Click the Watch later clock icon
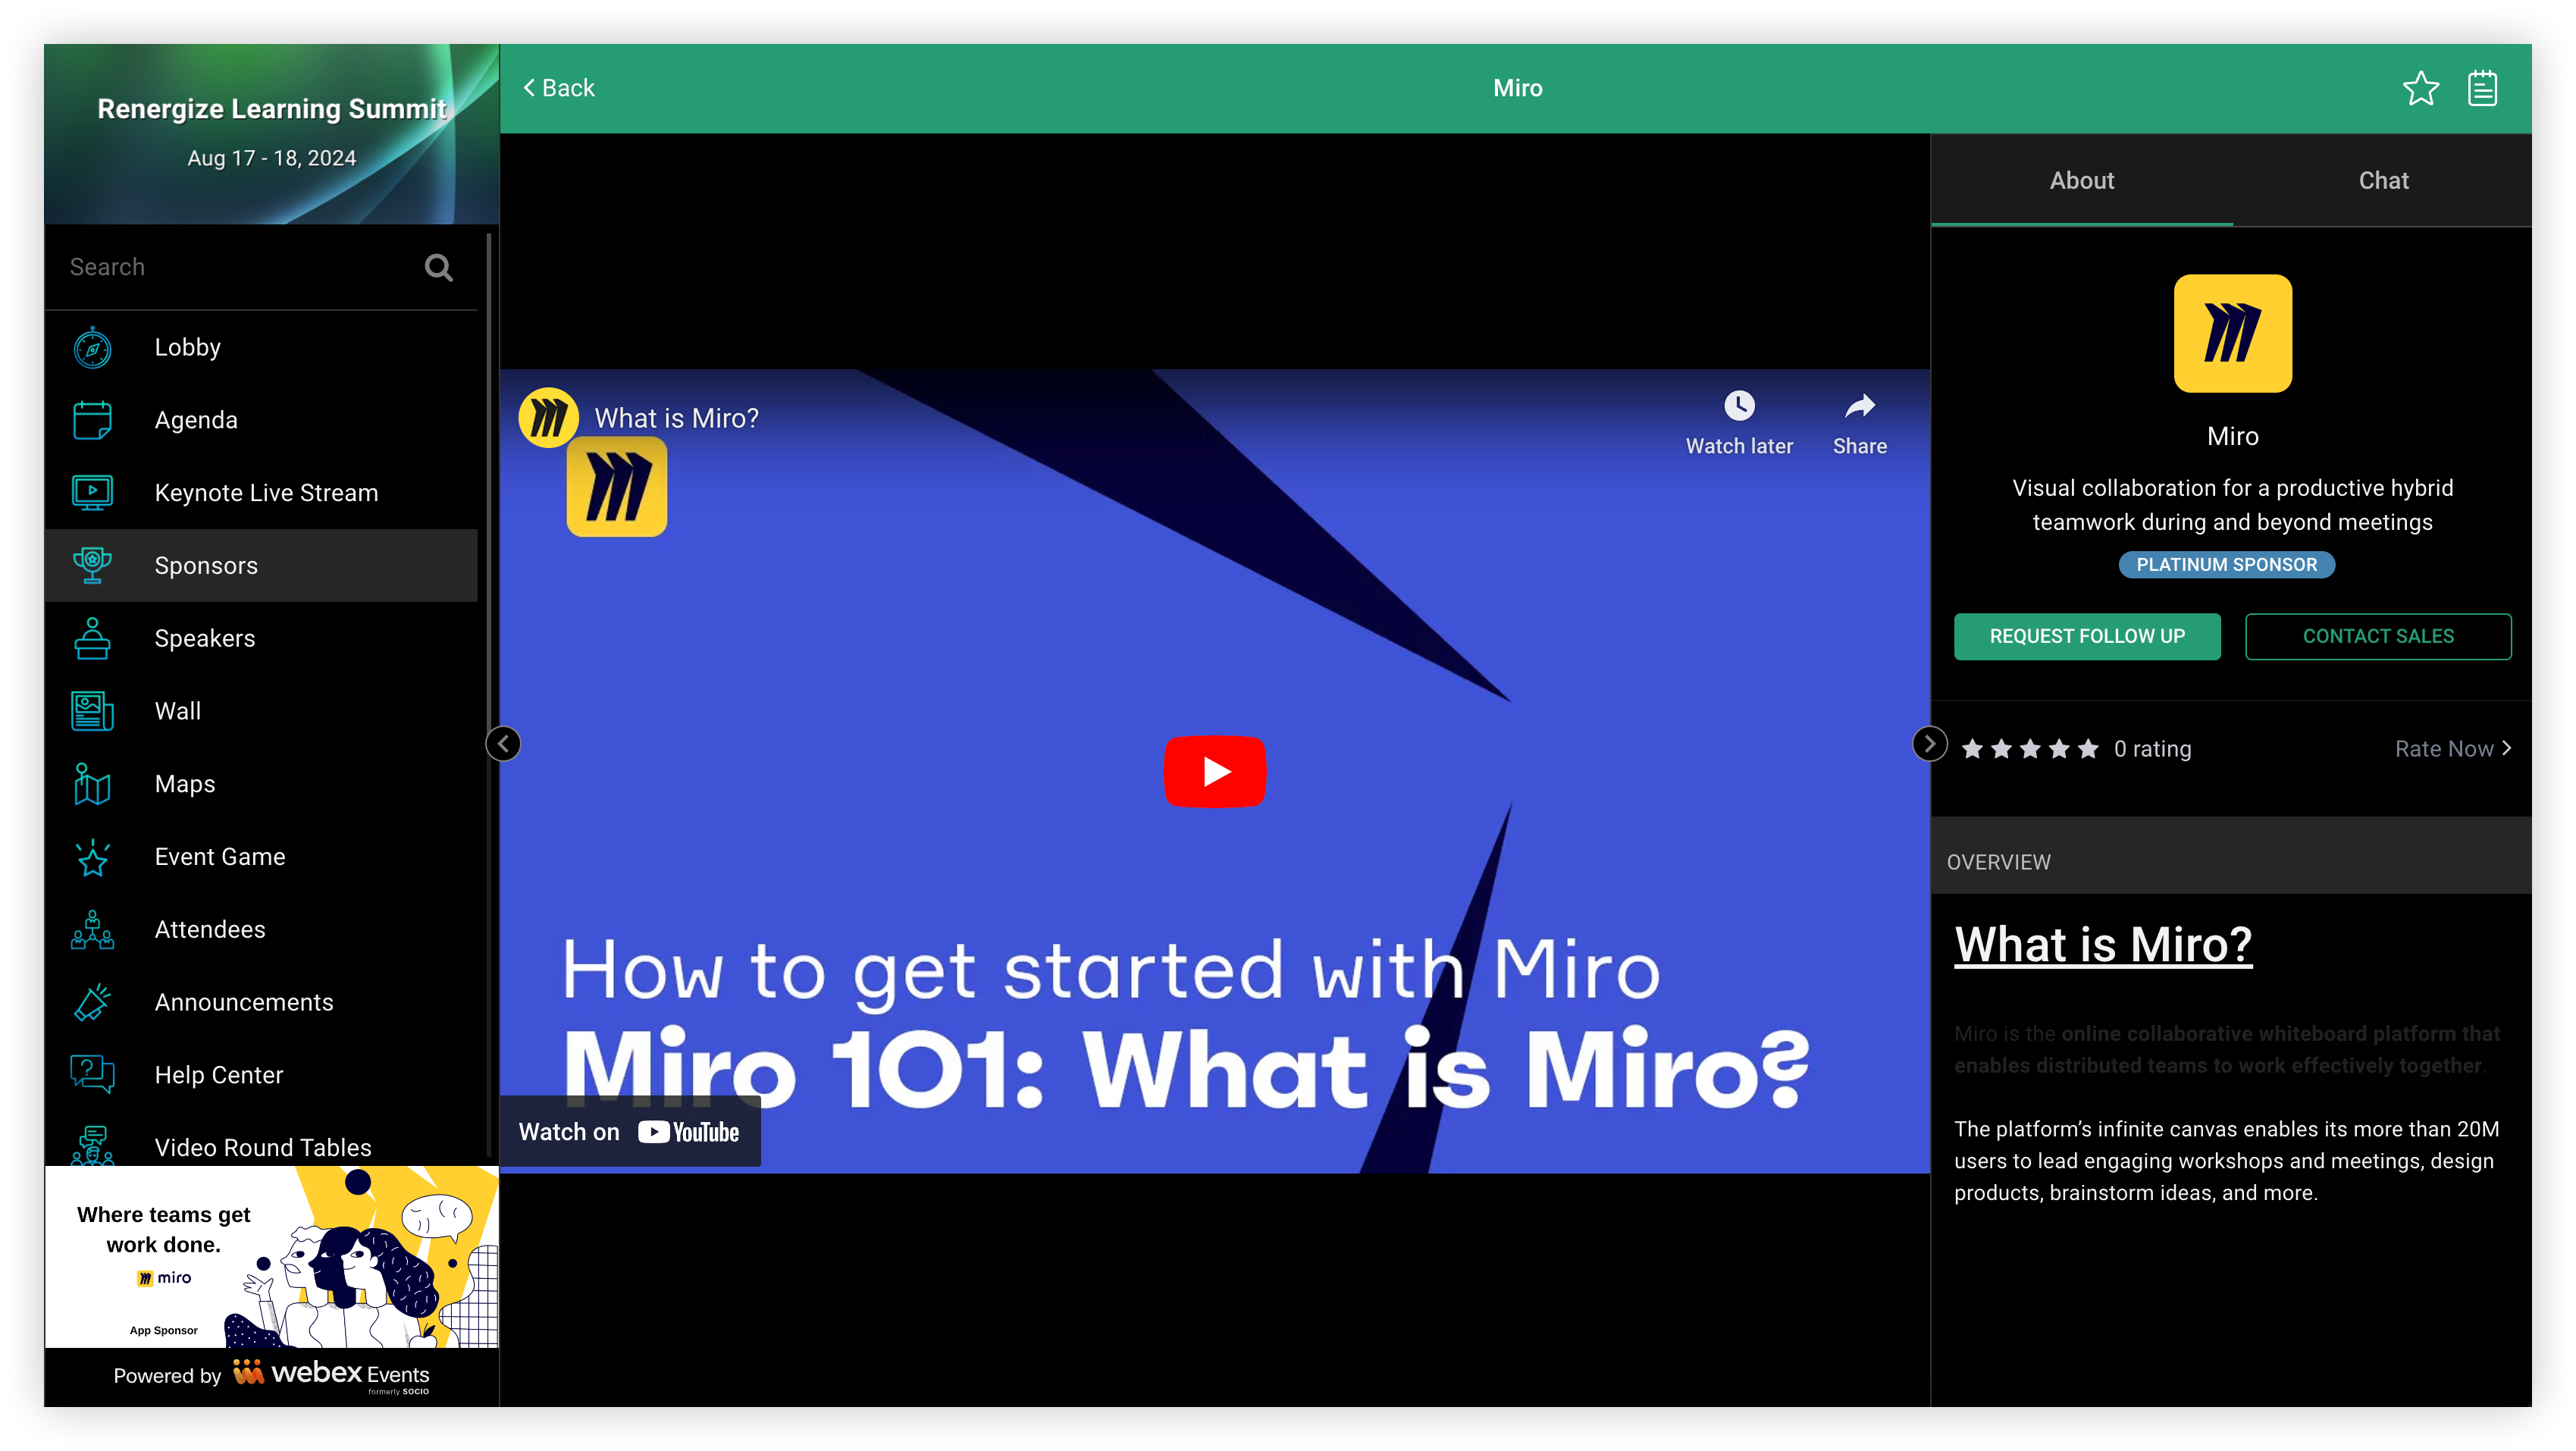 click(1739, 406)
